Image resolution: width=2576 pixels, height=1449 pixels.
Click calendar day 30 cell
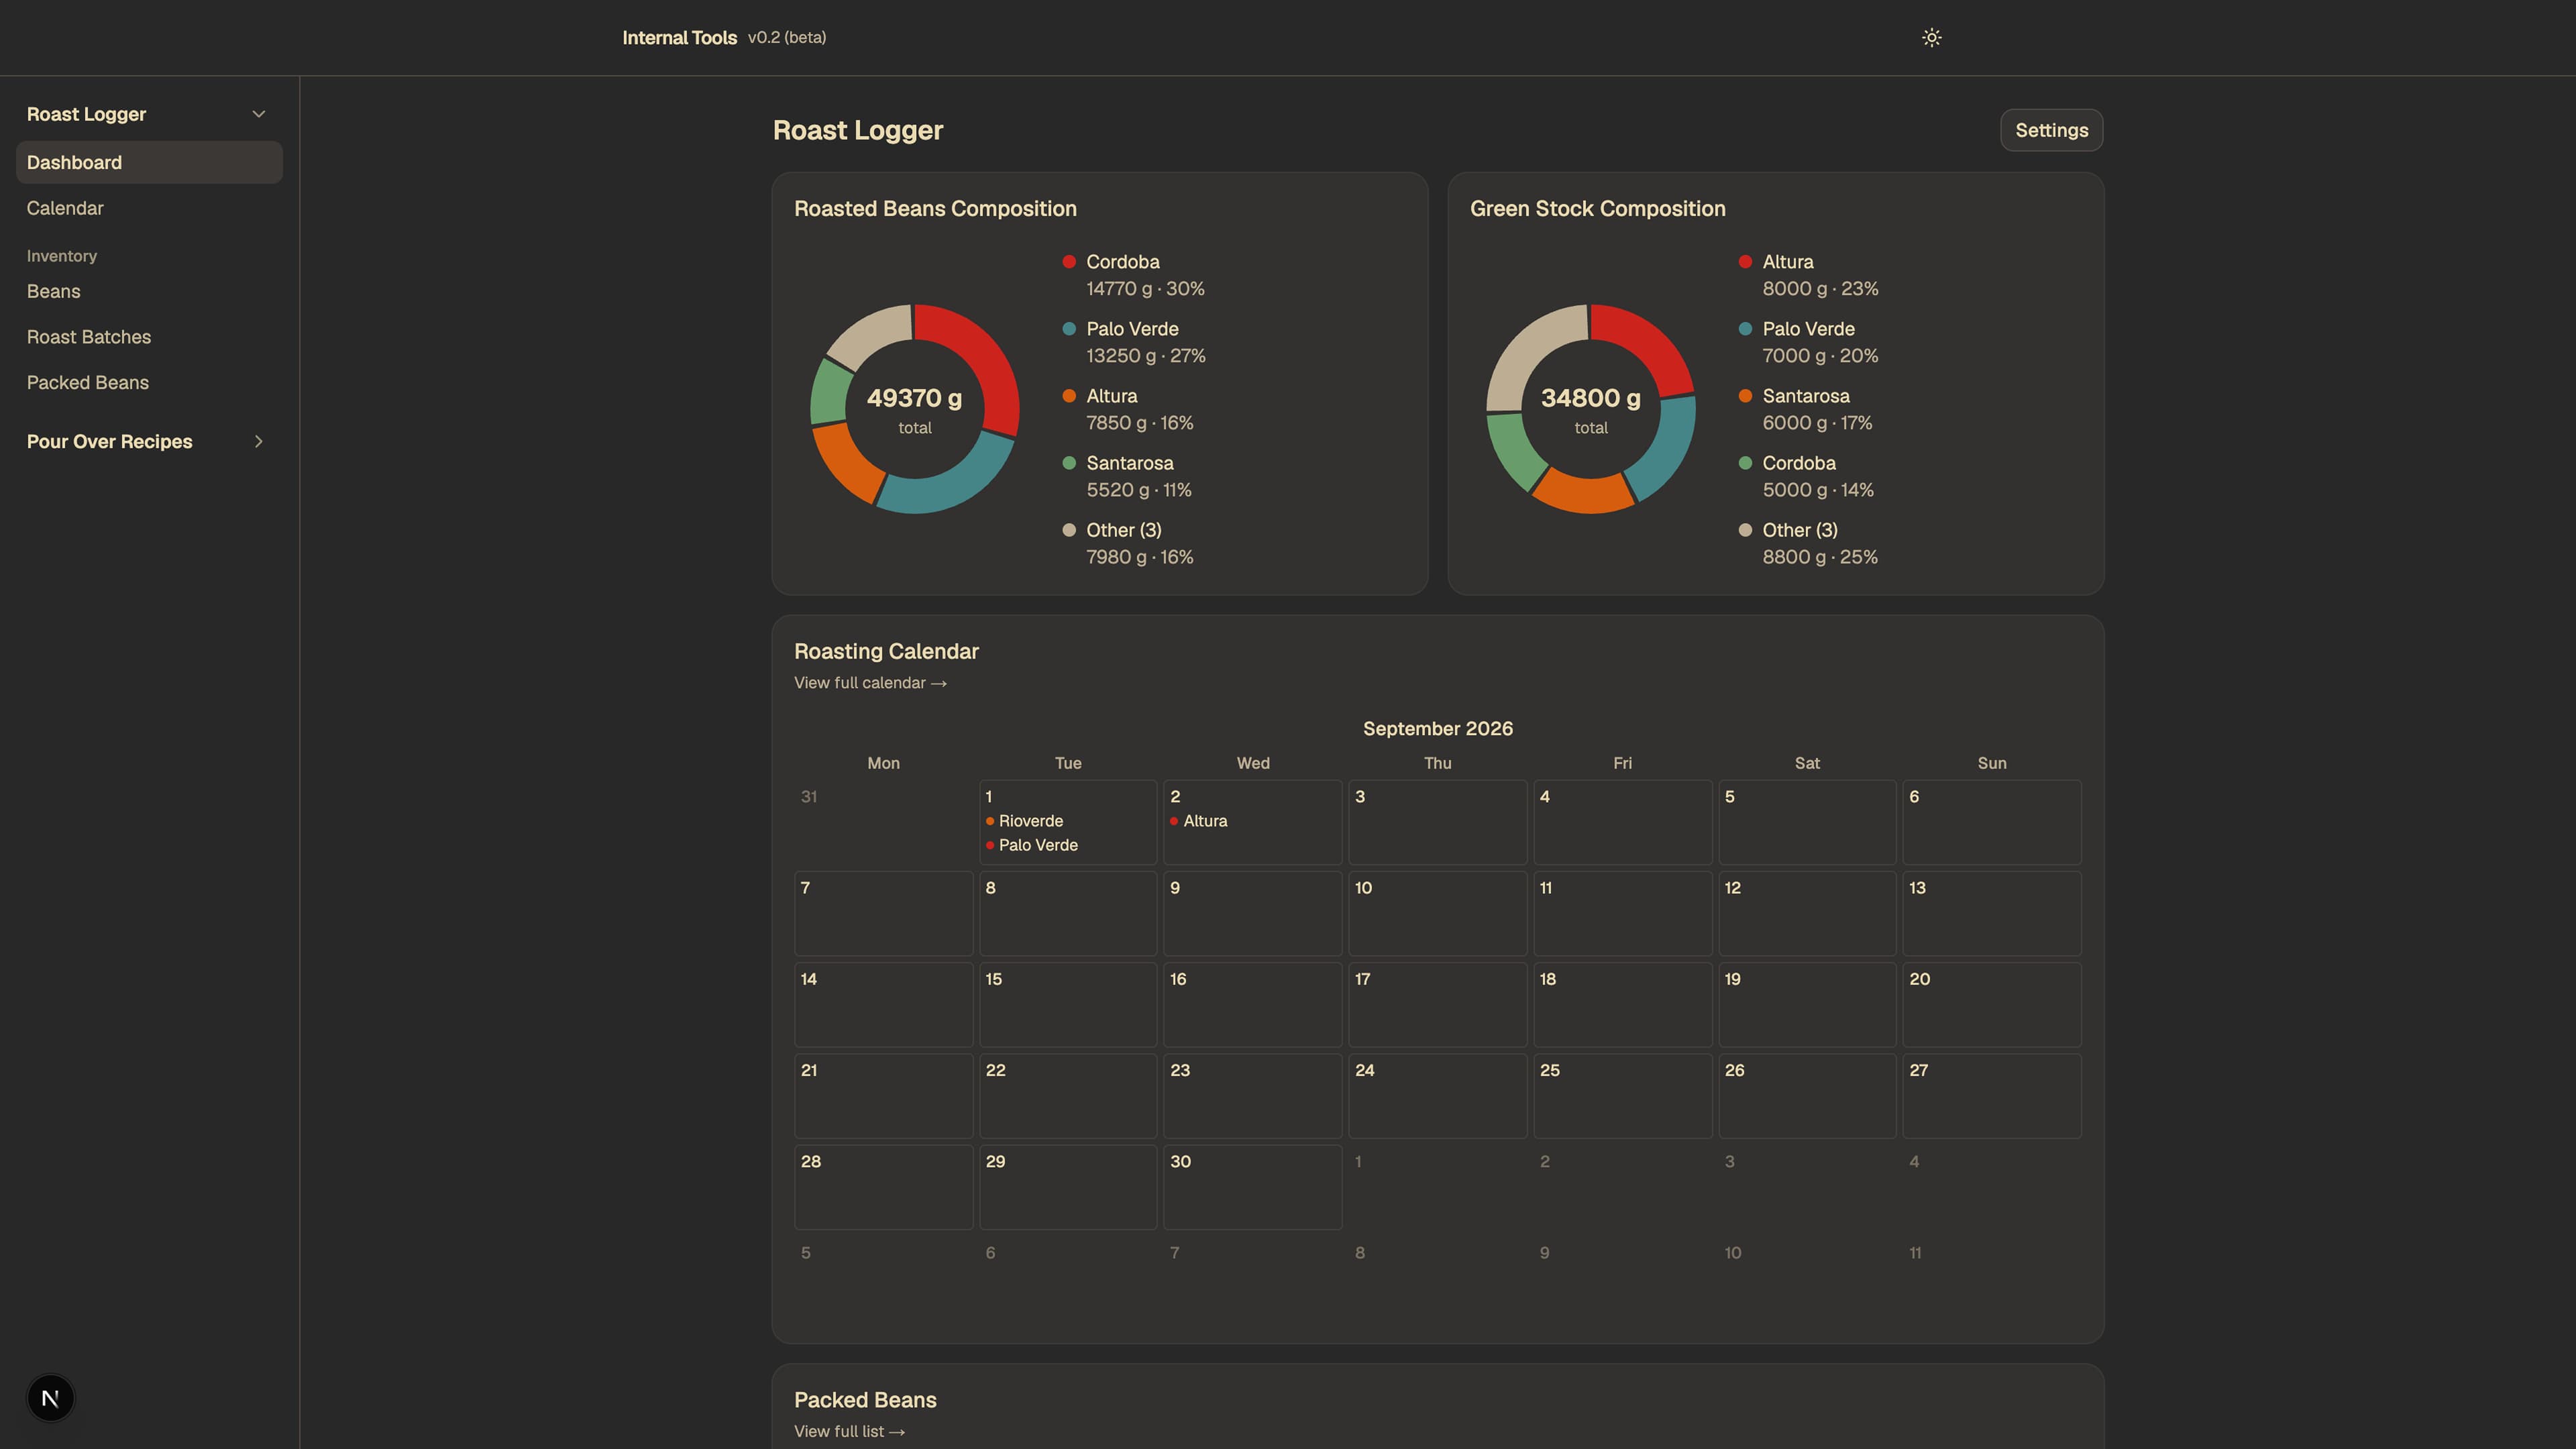click(1252, 1187)
